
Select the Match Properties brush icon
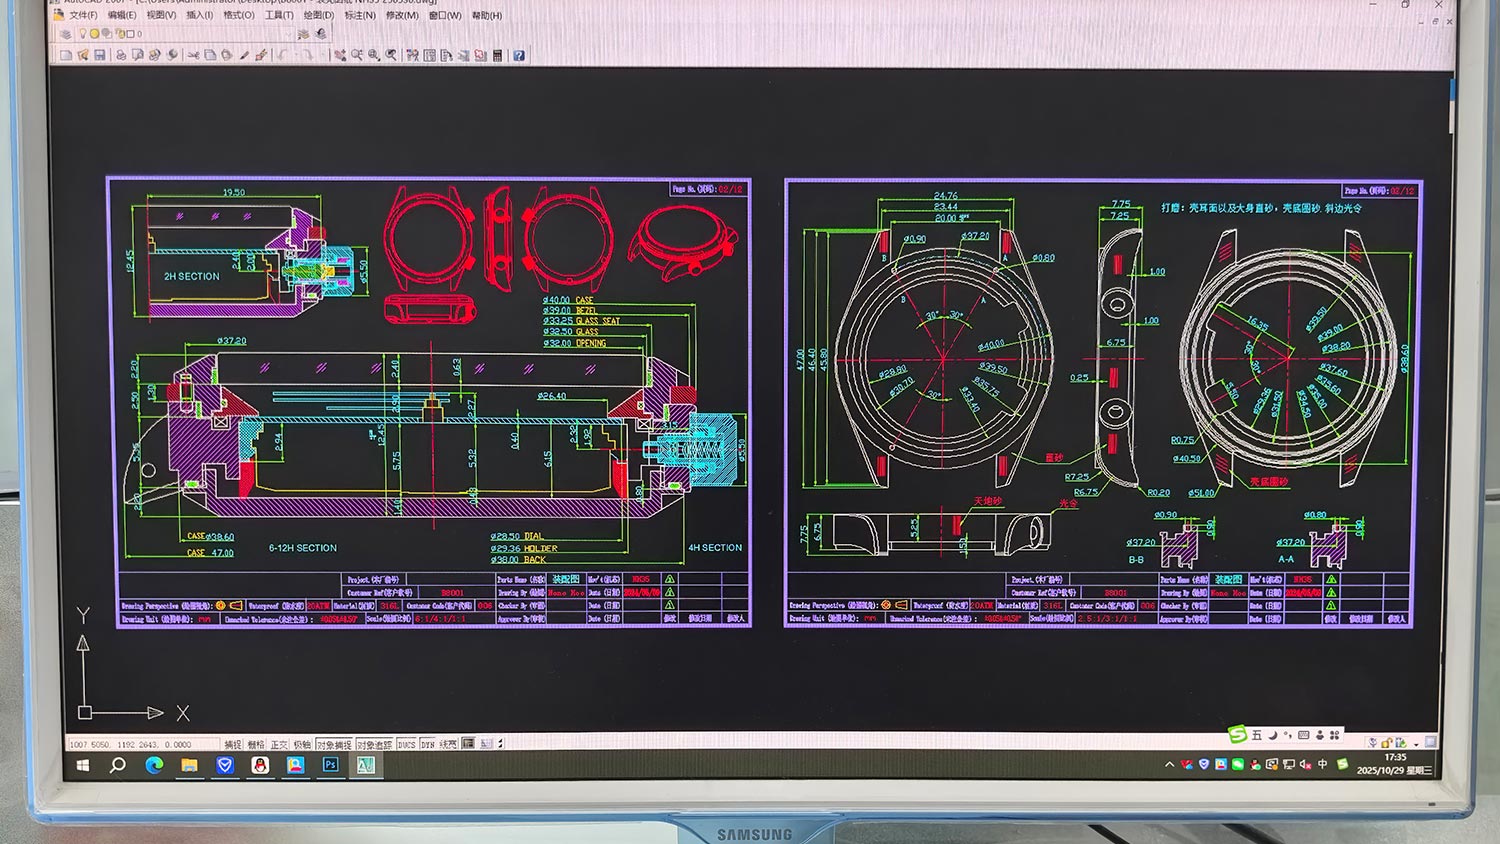[261, 56]
